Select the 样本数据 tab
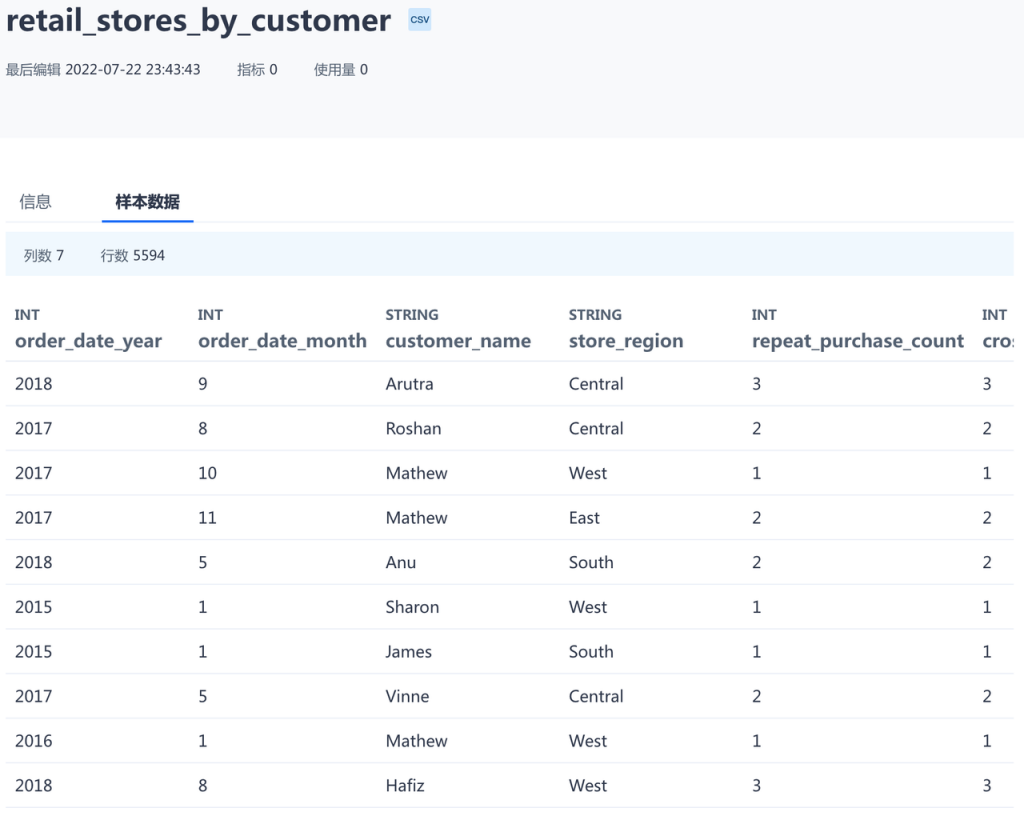 click(x=148, y=202)
